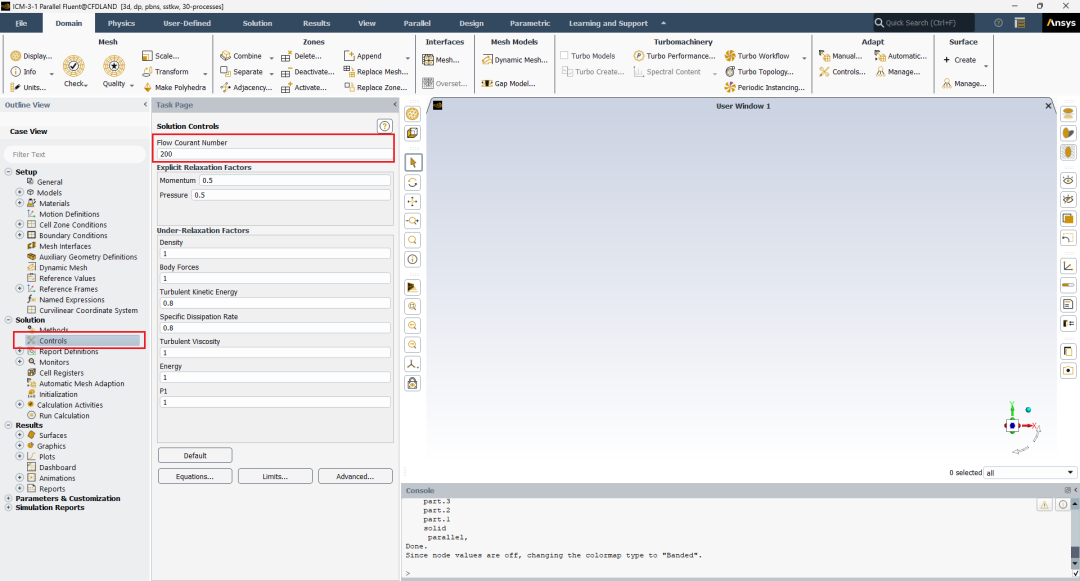
Task: Click the Advanced... button
Action: (355, 476)
